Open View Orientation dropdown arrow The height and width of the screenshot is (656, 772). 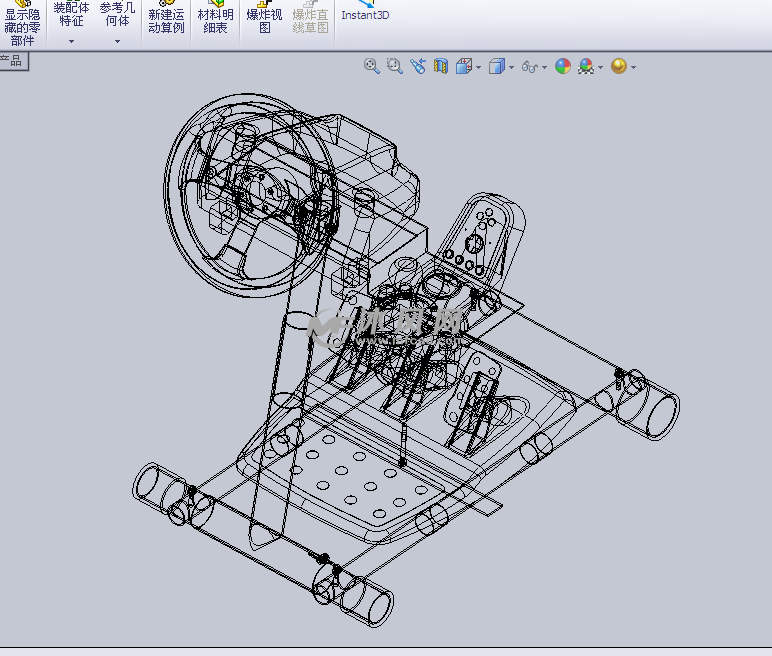coord(479,67)
